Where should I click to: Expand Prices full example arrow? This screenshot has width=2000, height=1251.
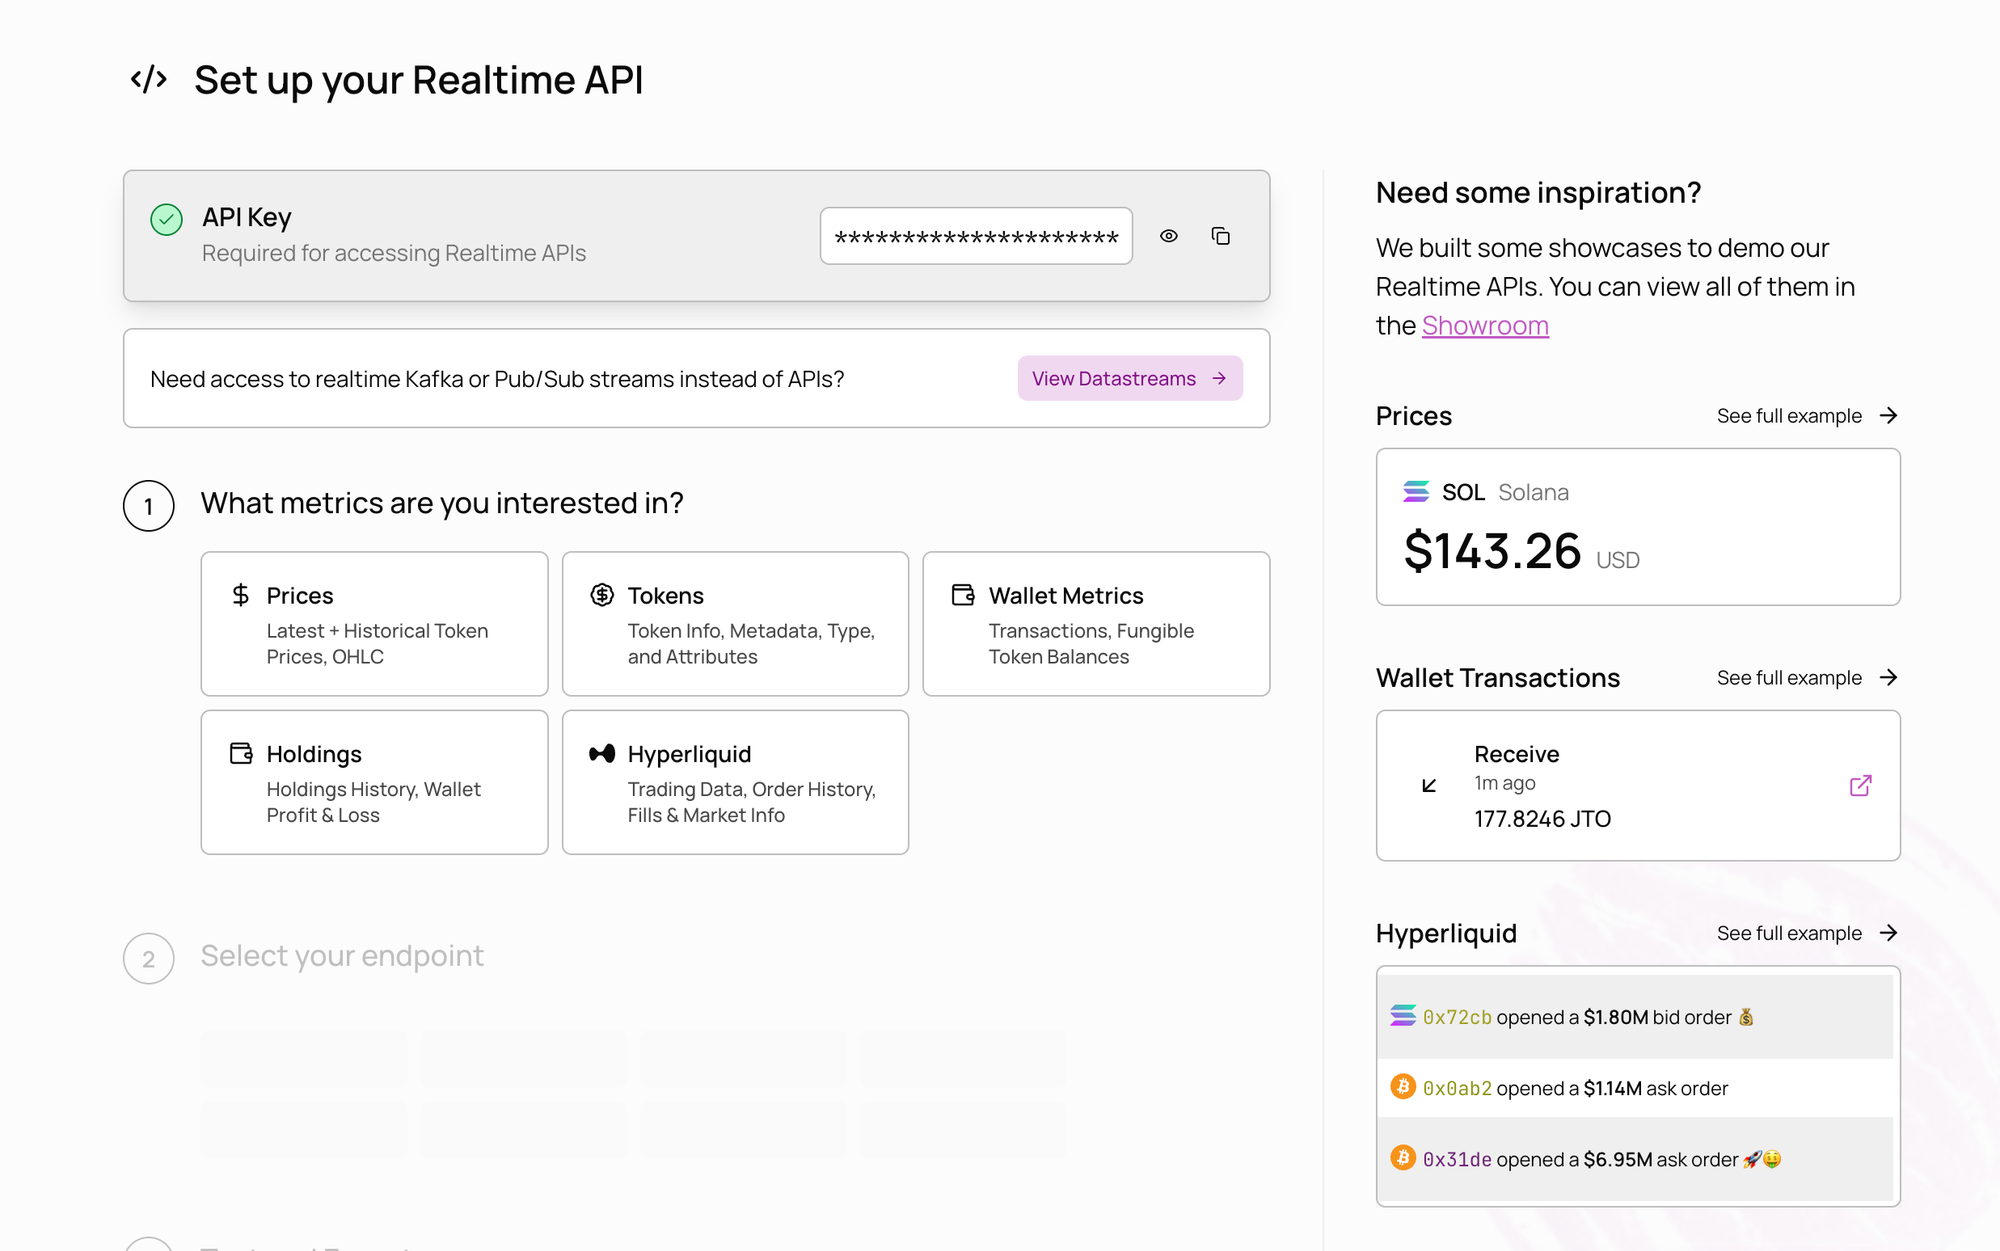click(1887, 416)
